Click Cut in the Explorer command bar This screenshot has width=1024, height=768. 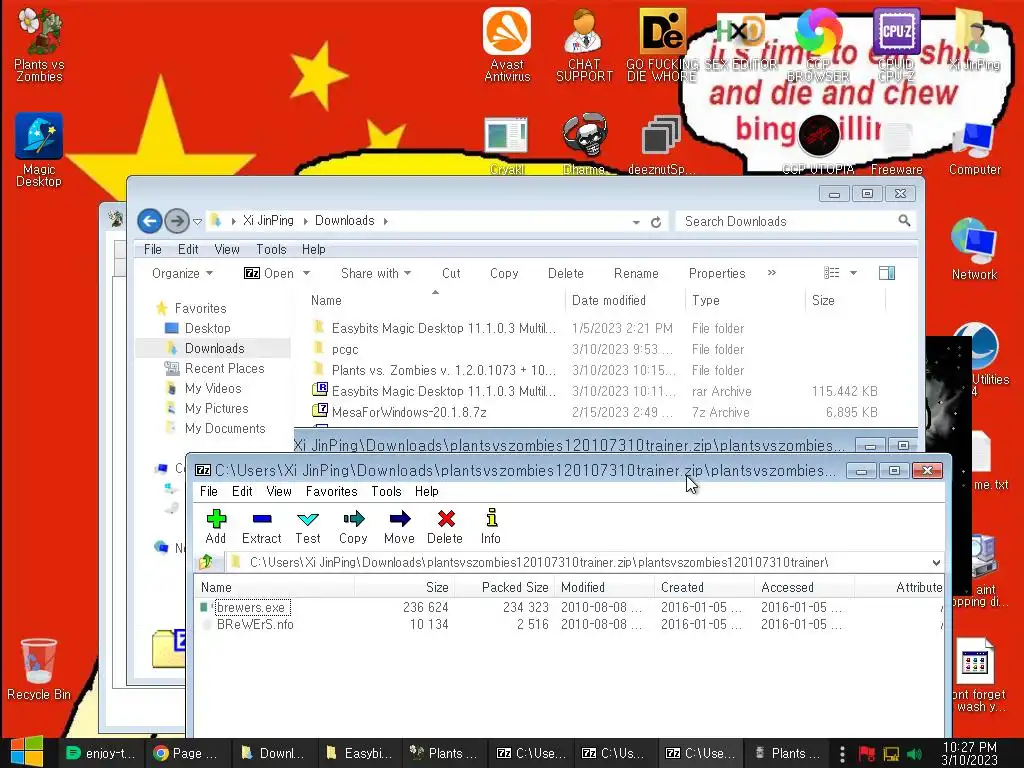pos(451,274)
